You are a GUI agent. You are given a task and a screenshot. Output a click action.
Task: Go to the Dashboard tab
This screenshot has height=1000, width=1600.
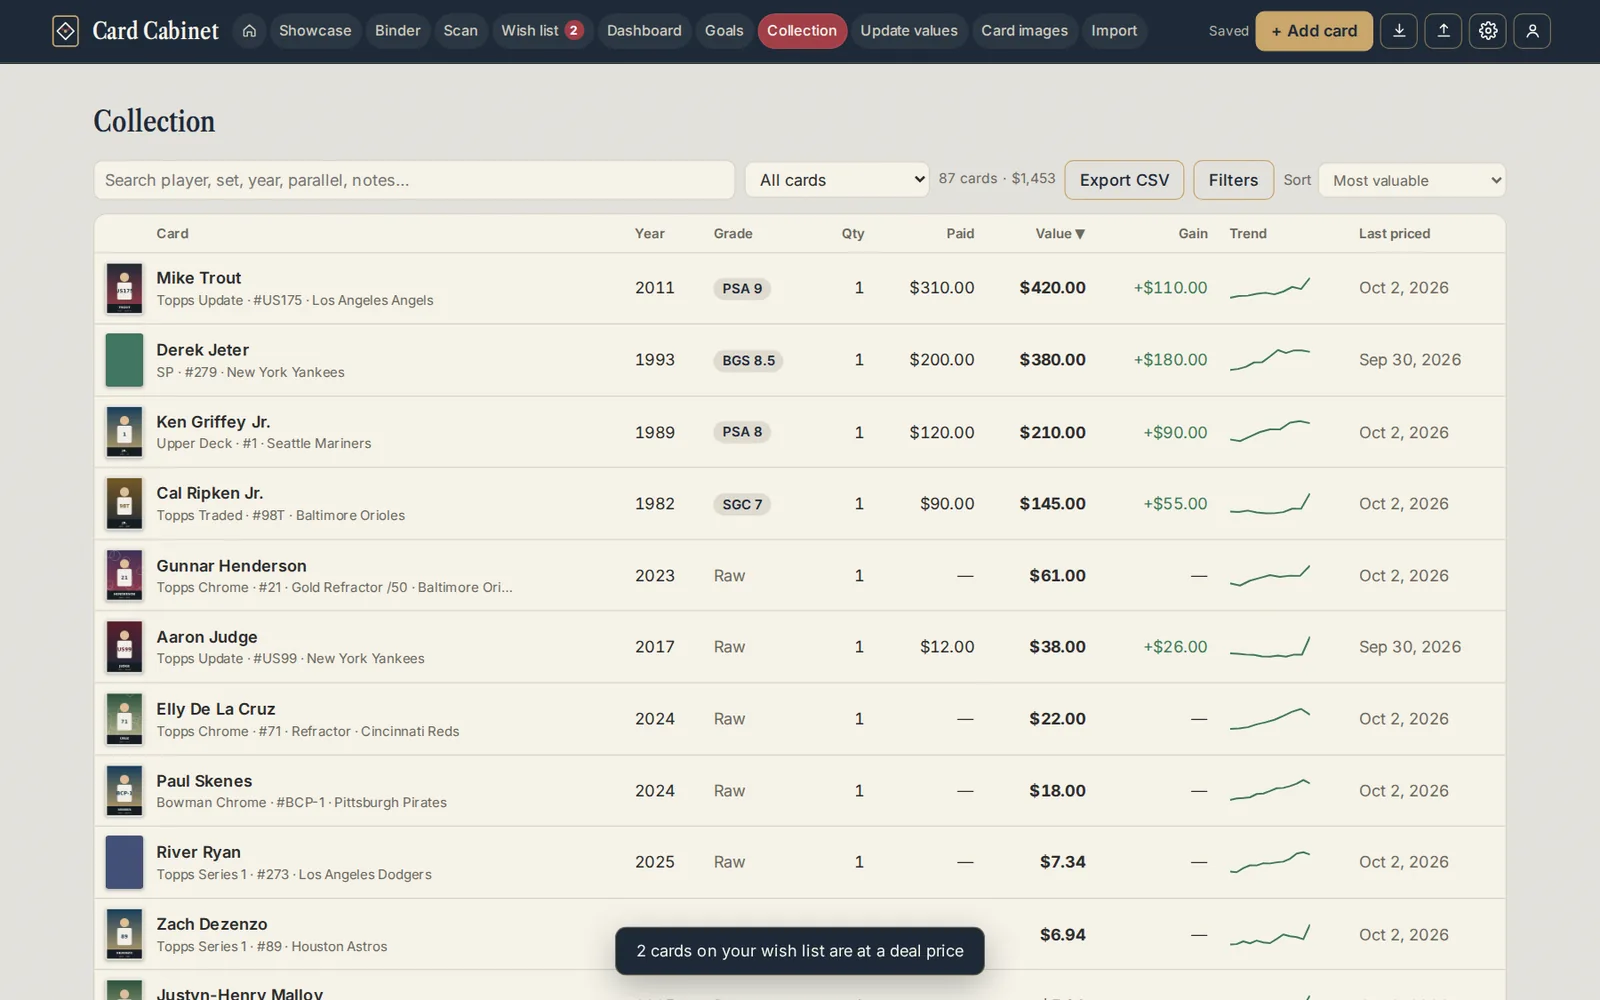tap(644, 31)
